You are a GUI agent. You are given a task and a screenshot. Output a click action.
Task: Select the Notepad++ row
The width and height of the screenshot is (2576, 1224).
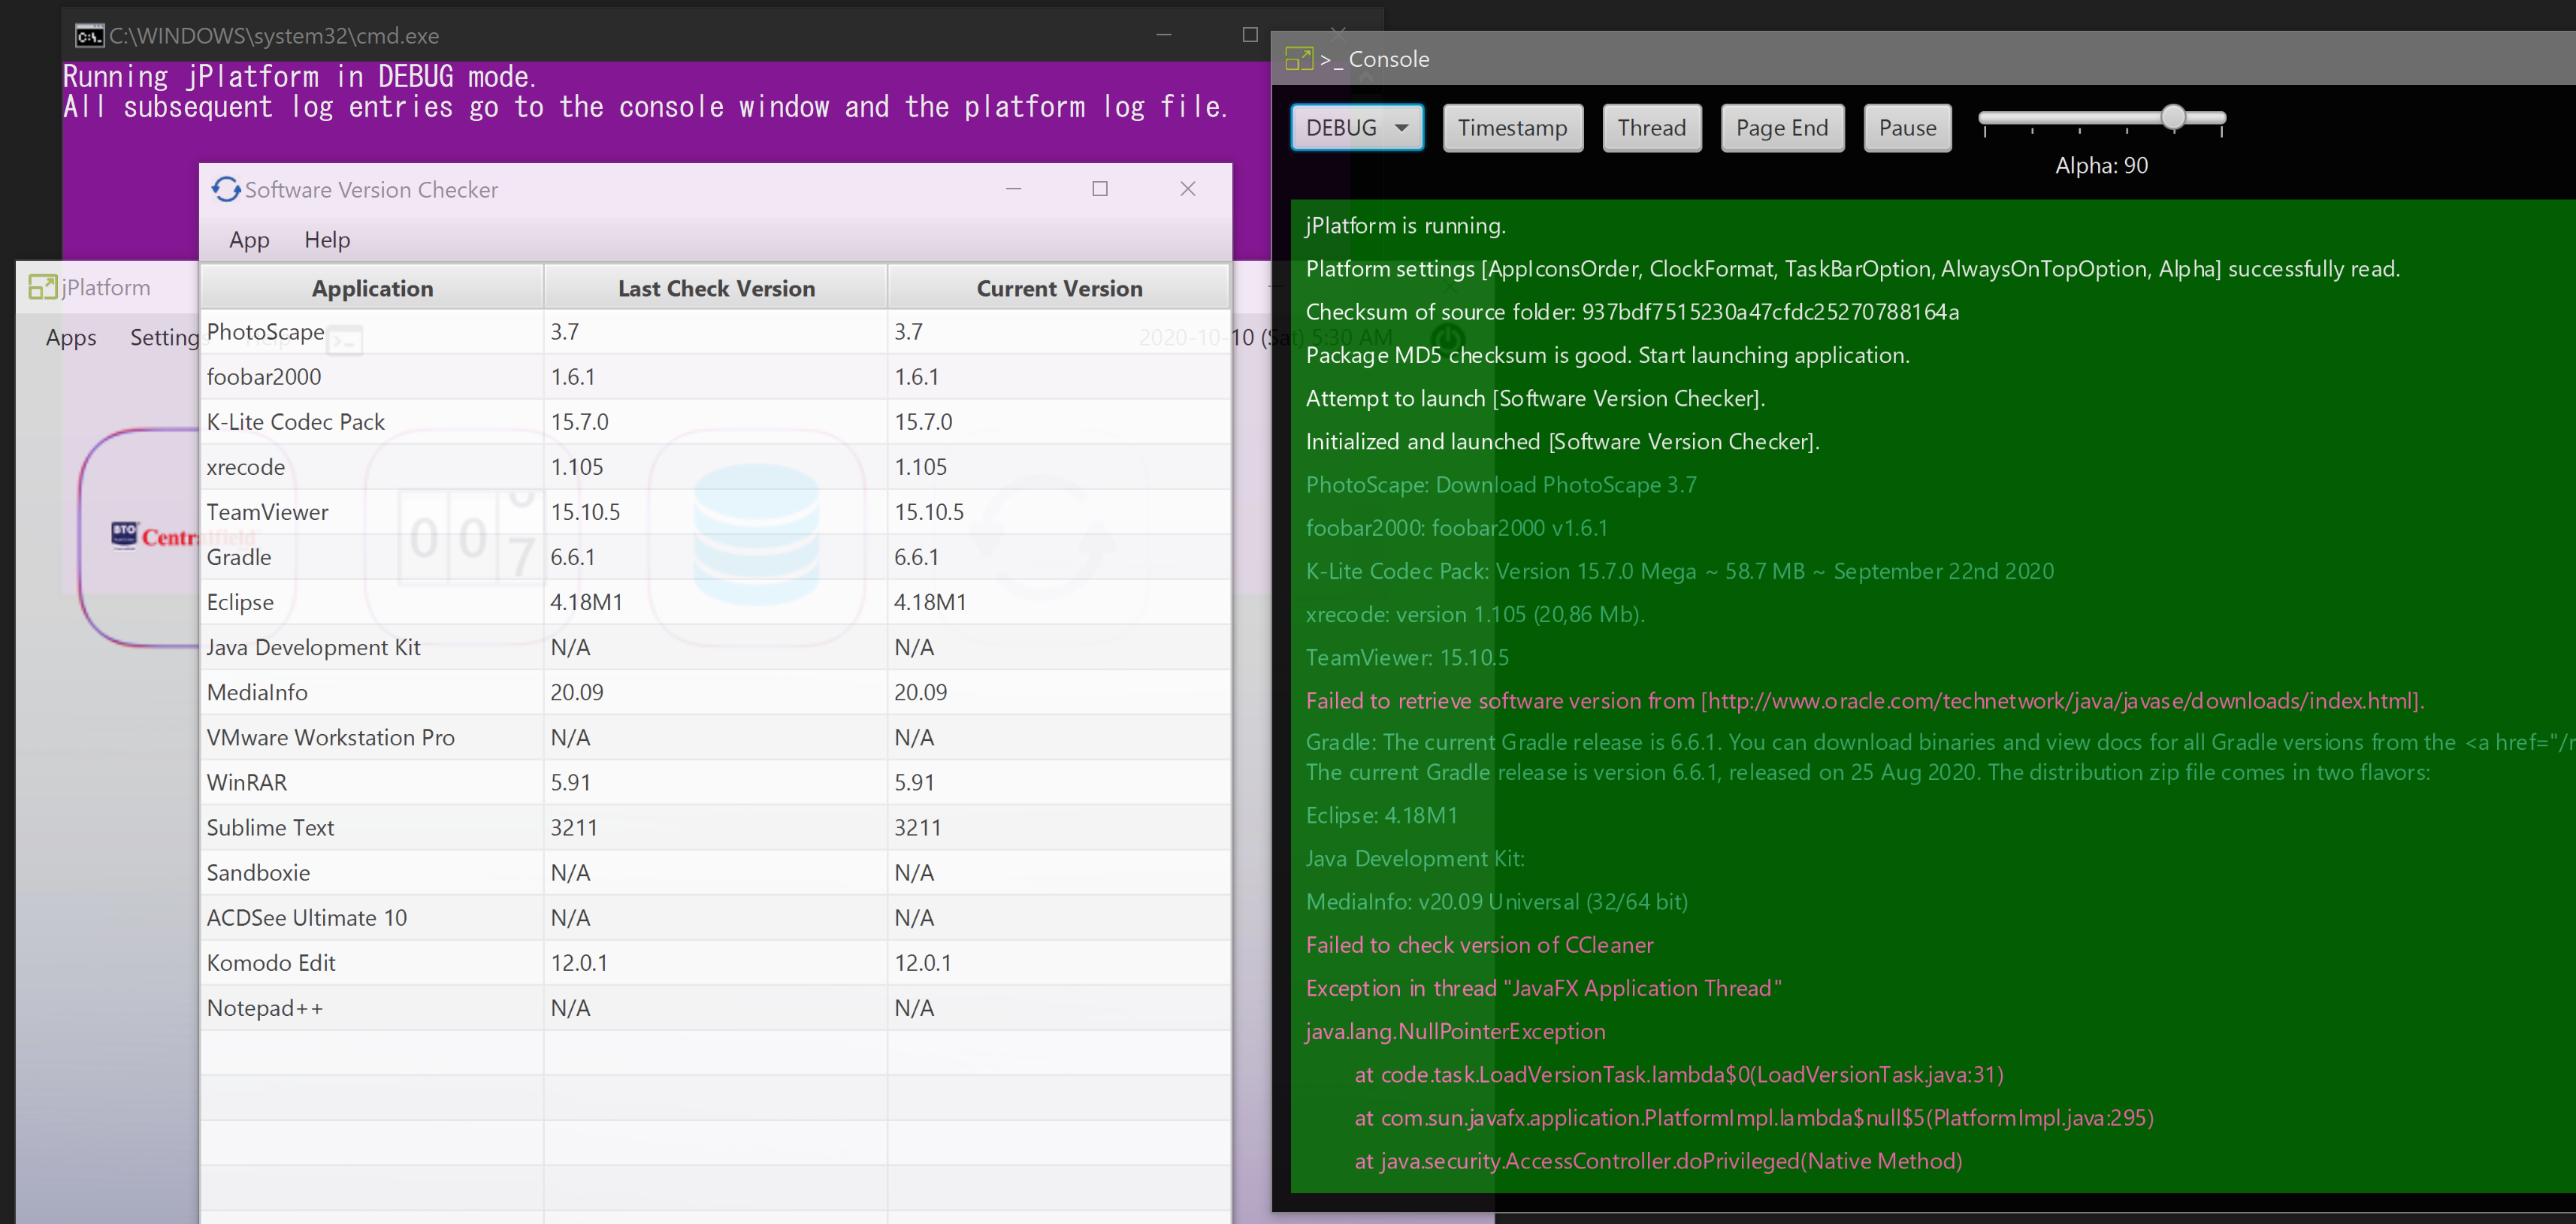tap(715, 1007)
